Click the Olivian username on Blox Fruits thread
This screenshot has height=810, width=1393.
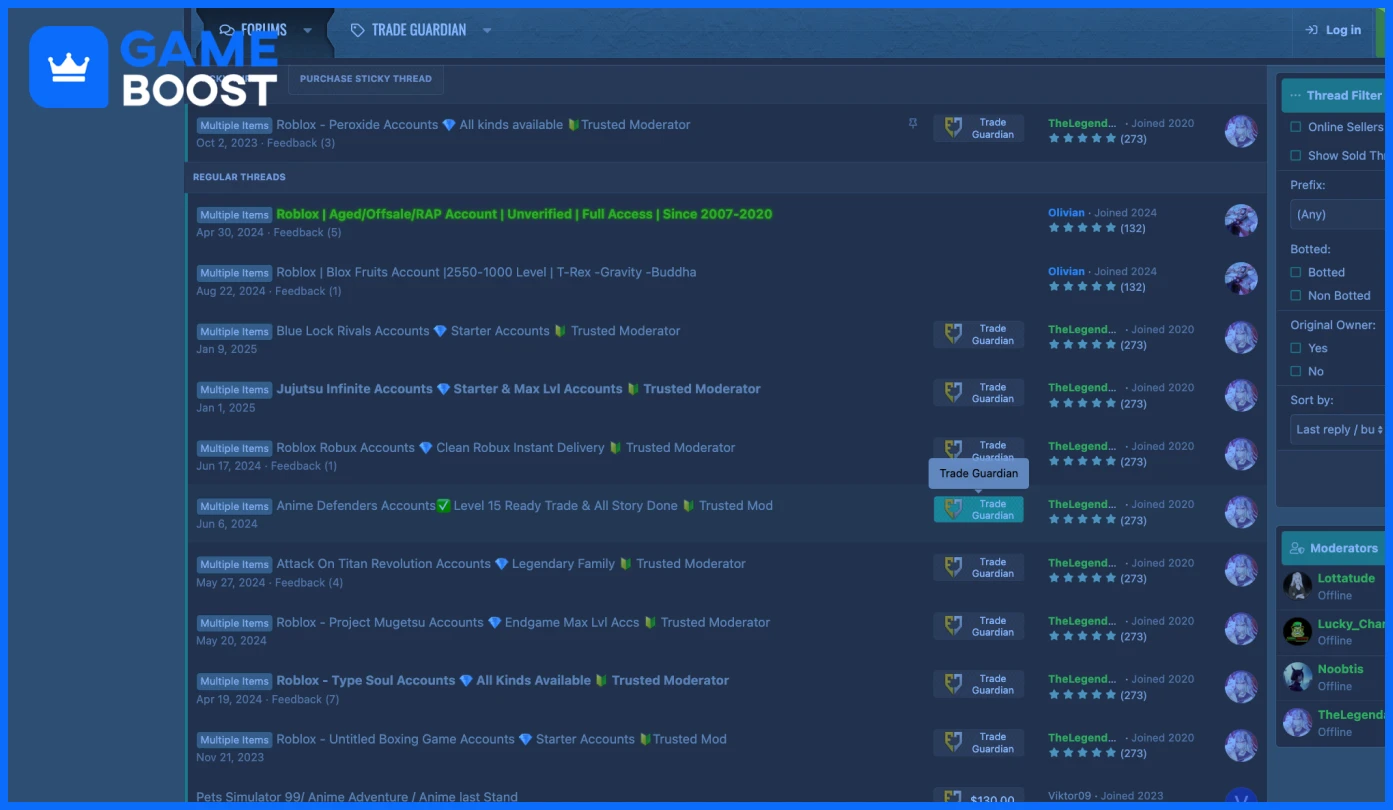[x=1066, y=271]
